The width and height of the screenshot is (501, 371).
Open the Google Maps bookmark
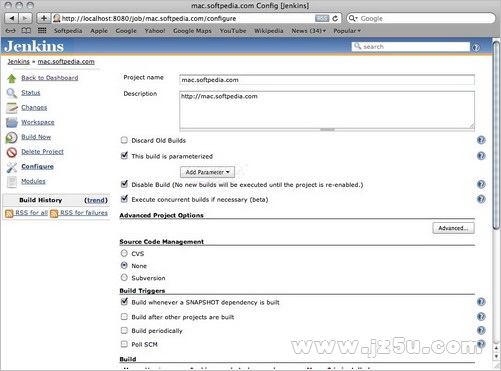coord(192,31)
